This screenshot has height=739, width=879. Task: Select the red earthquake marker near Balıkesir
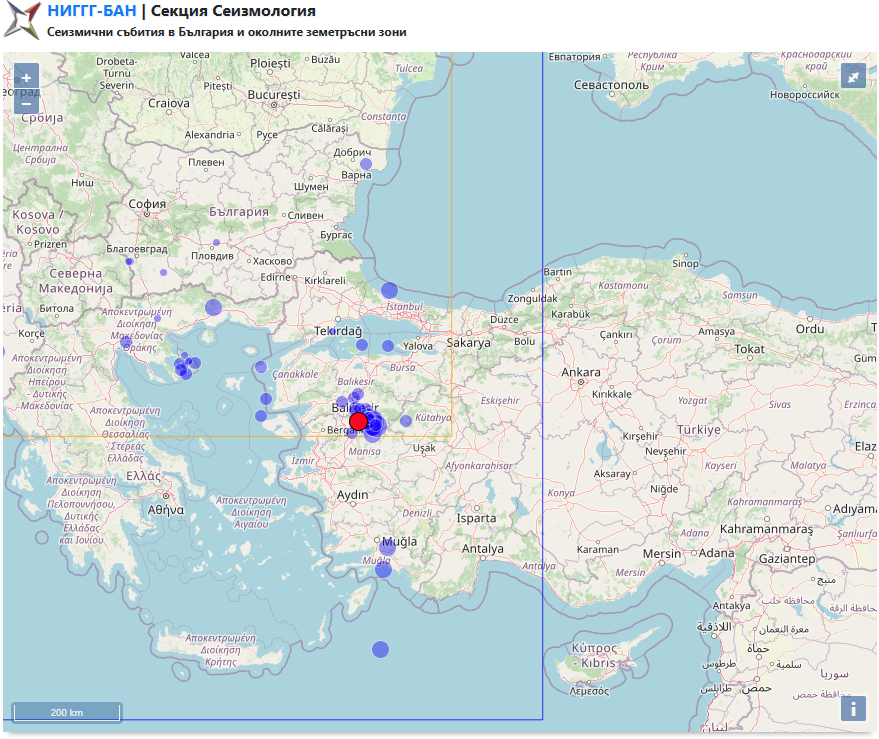click(x=358, y=421)
